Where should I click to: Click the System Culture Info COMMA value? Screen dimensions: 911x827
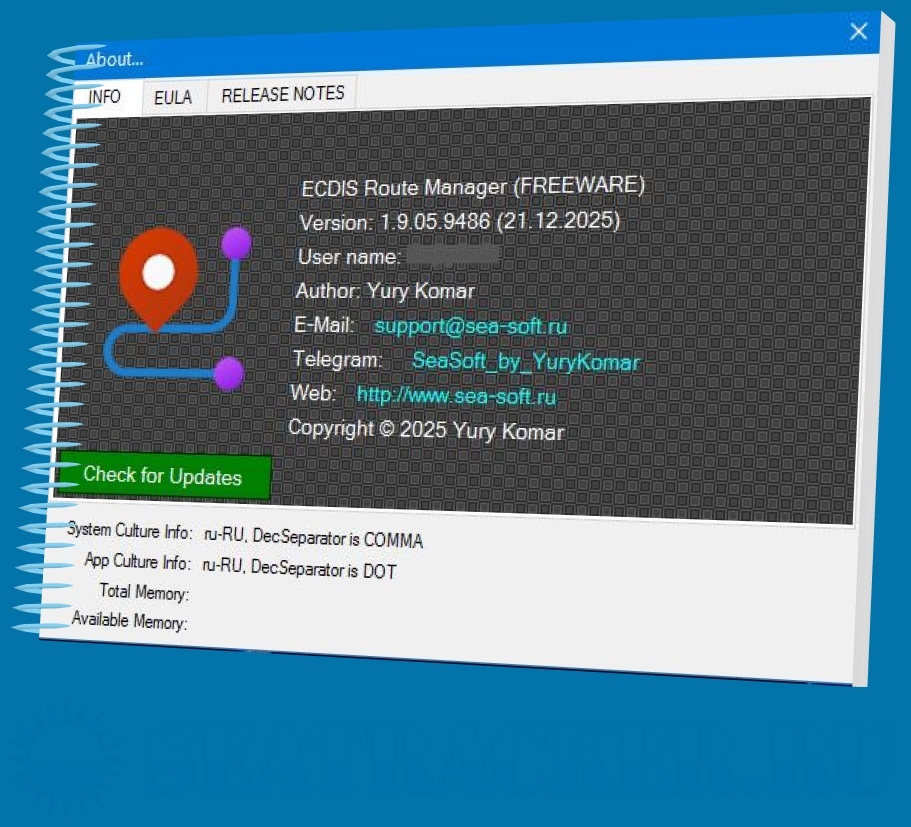click(313, 538)
